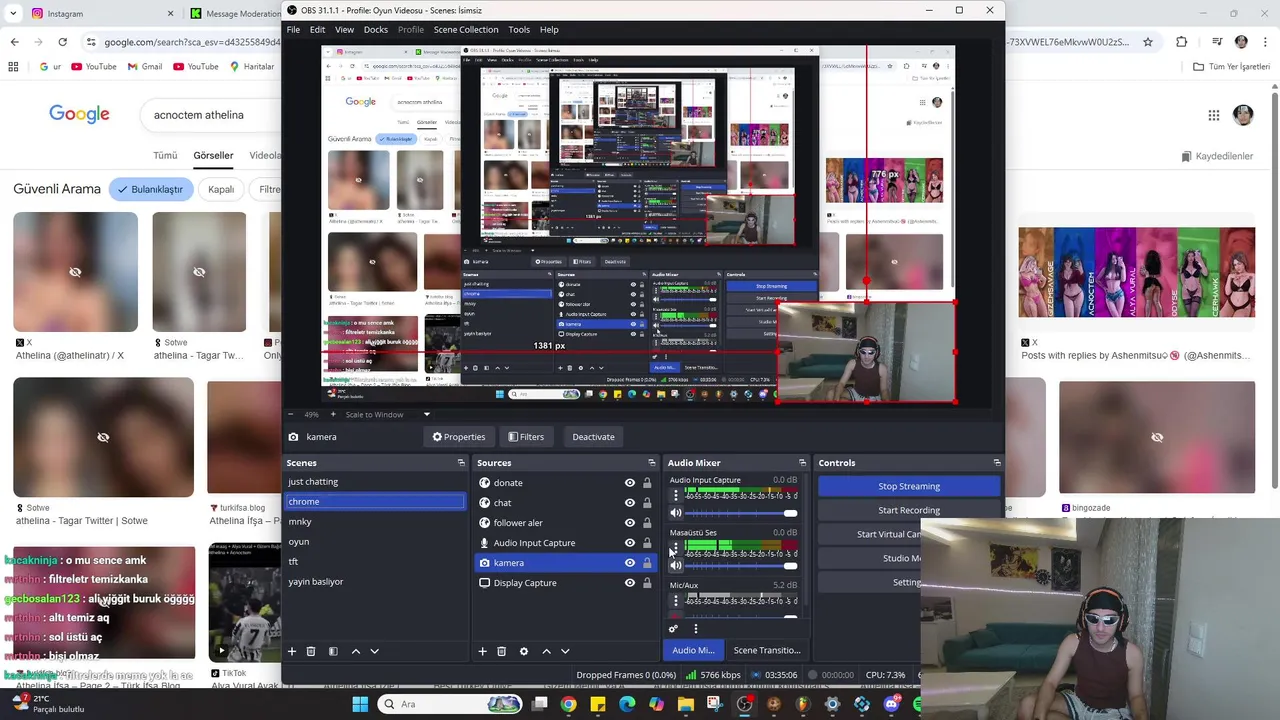The height and width of the screenshot is (720, 1280).
Task: Open advanced audio properties gears icon
Action: [673, 629]
